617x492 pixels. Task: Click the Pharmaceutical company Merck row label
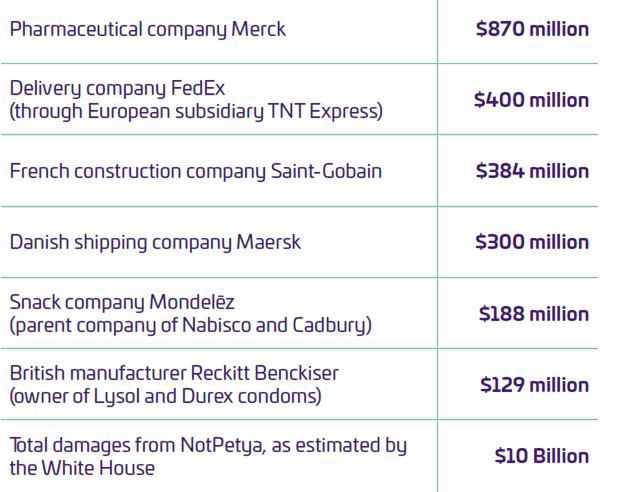click(147, 29)
